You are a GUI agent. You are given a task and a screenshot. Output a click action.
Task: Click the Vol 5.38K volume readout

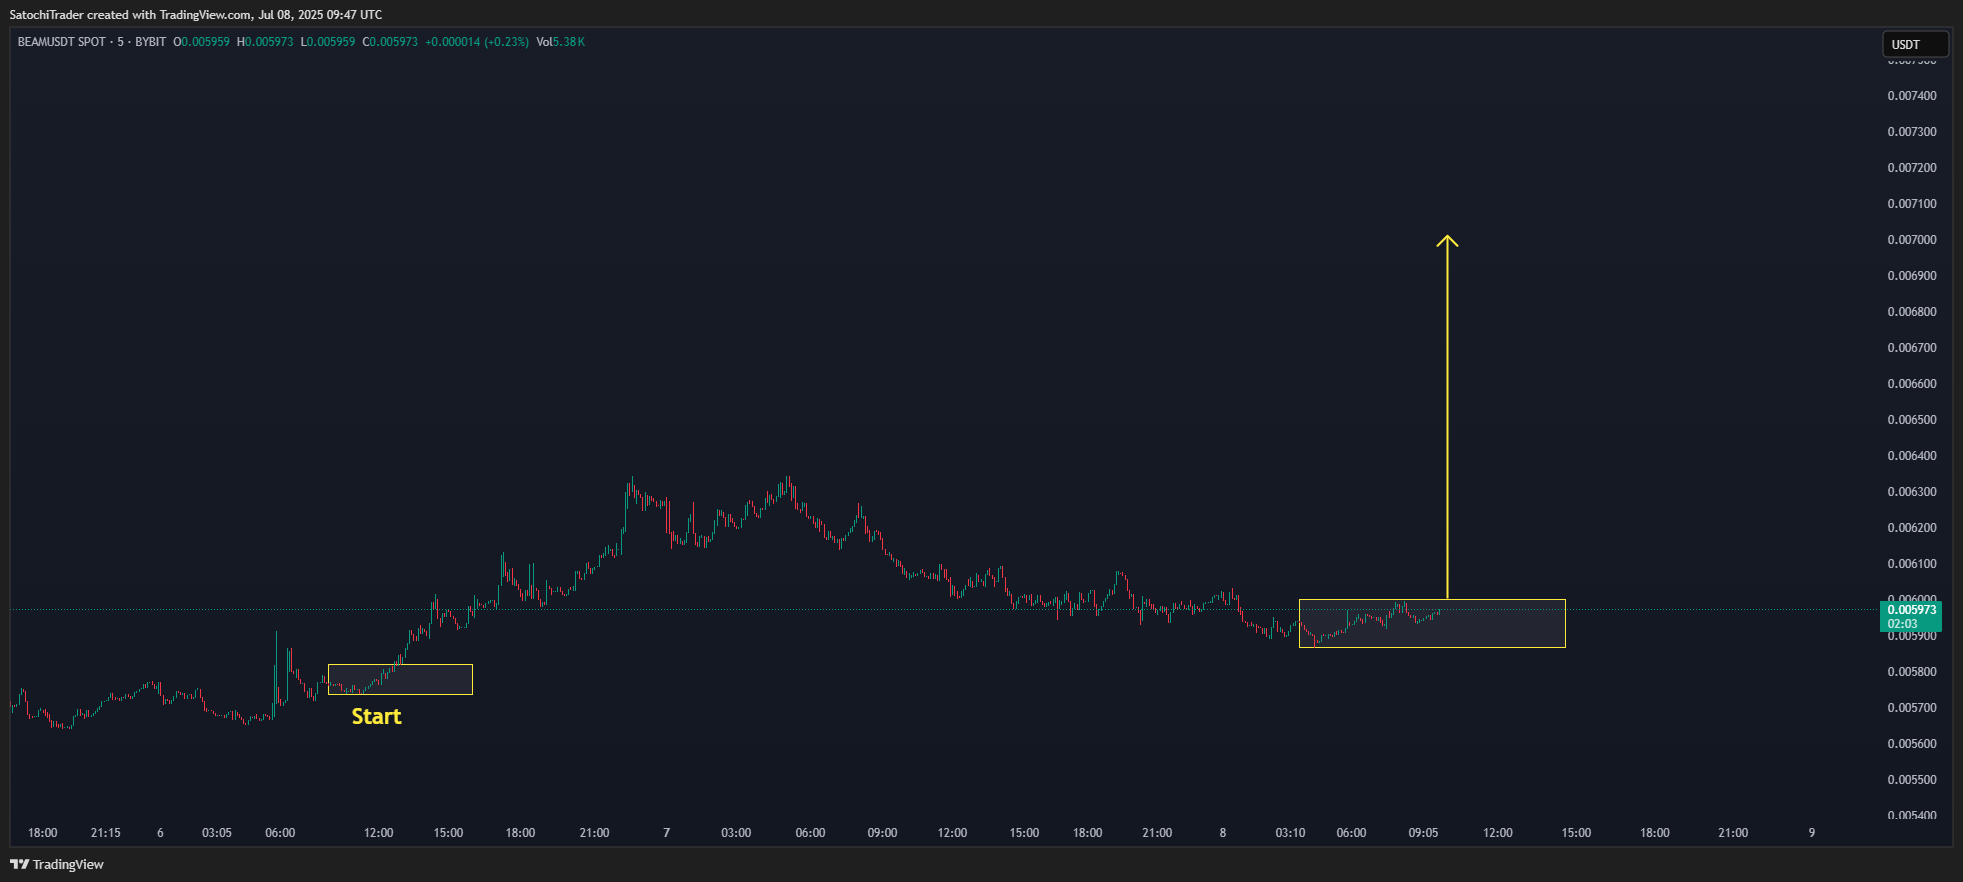pyautogui.click(x=561, y=42)
